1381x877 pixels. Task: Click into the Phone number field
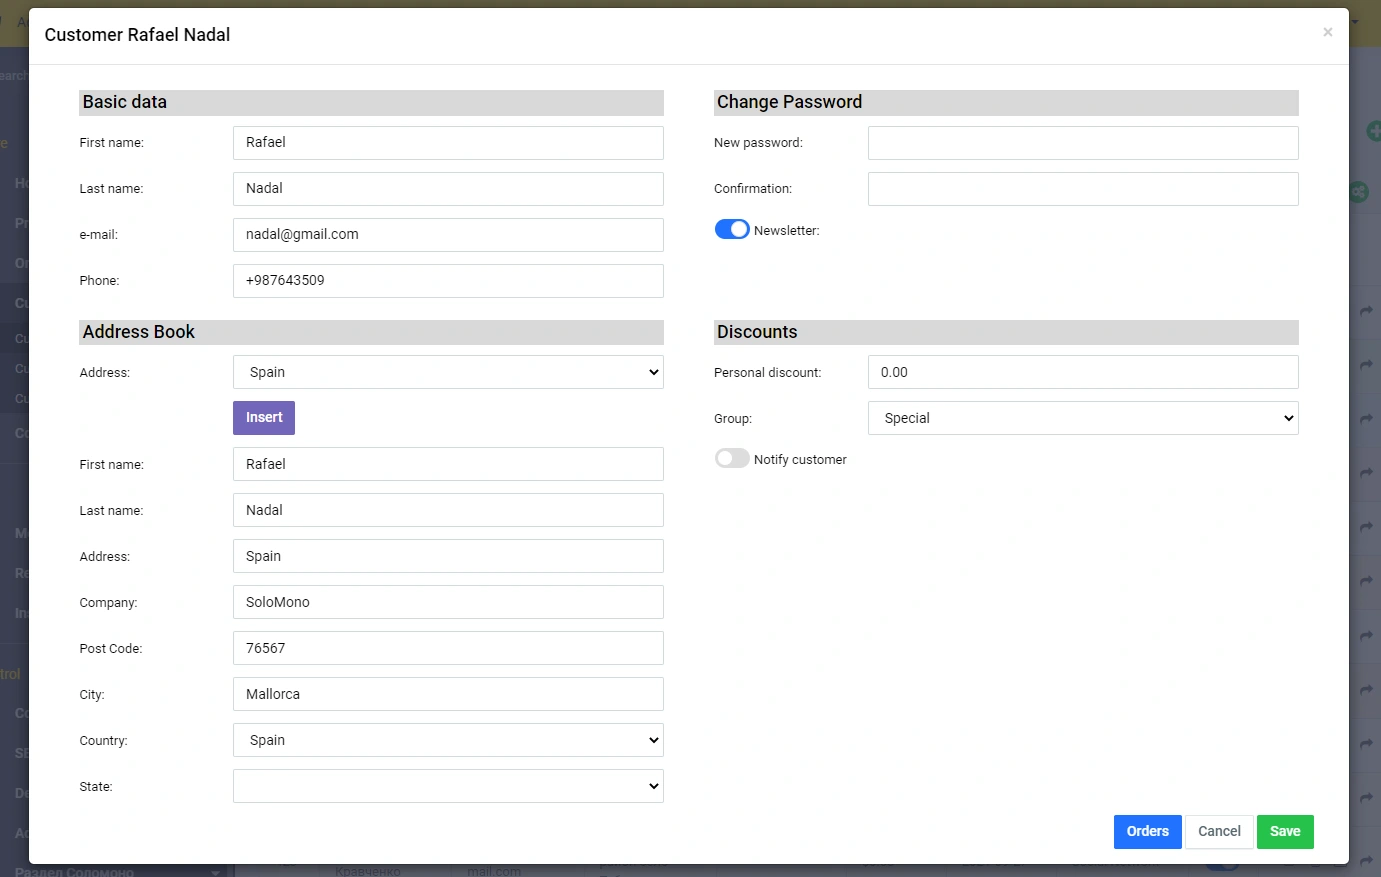(x=448, y=281)
